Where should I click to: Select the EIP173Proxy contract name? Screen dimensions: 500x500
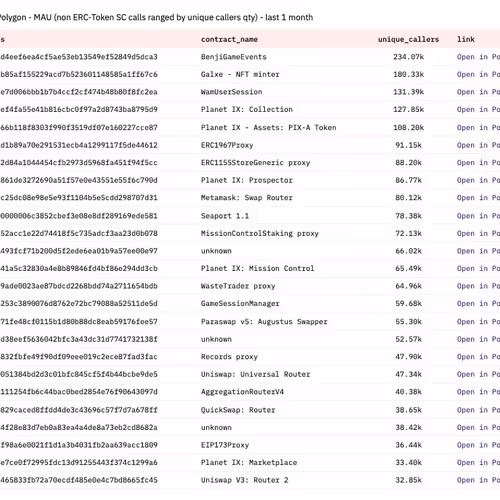pos(225,445)
